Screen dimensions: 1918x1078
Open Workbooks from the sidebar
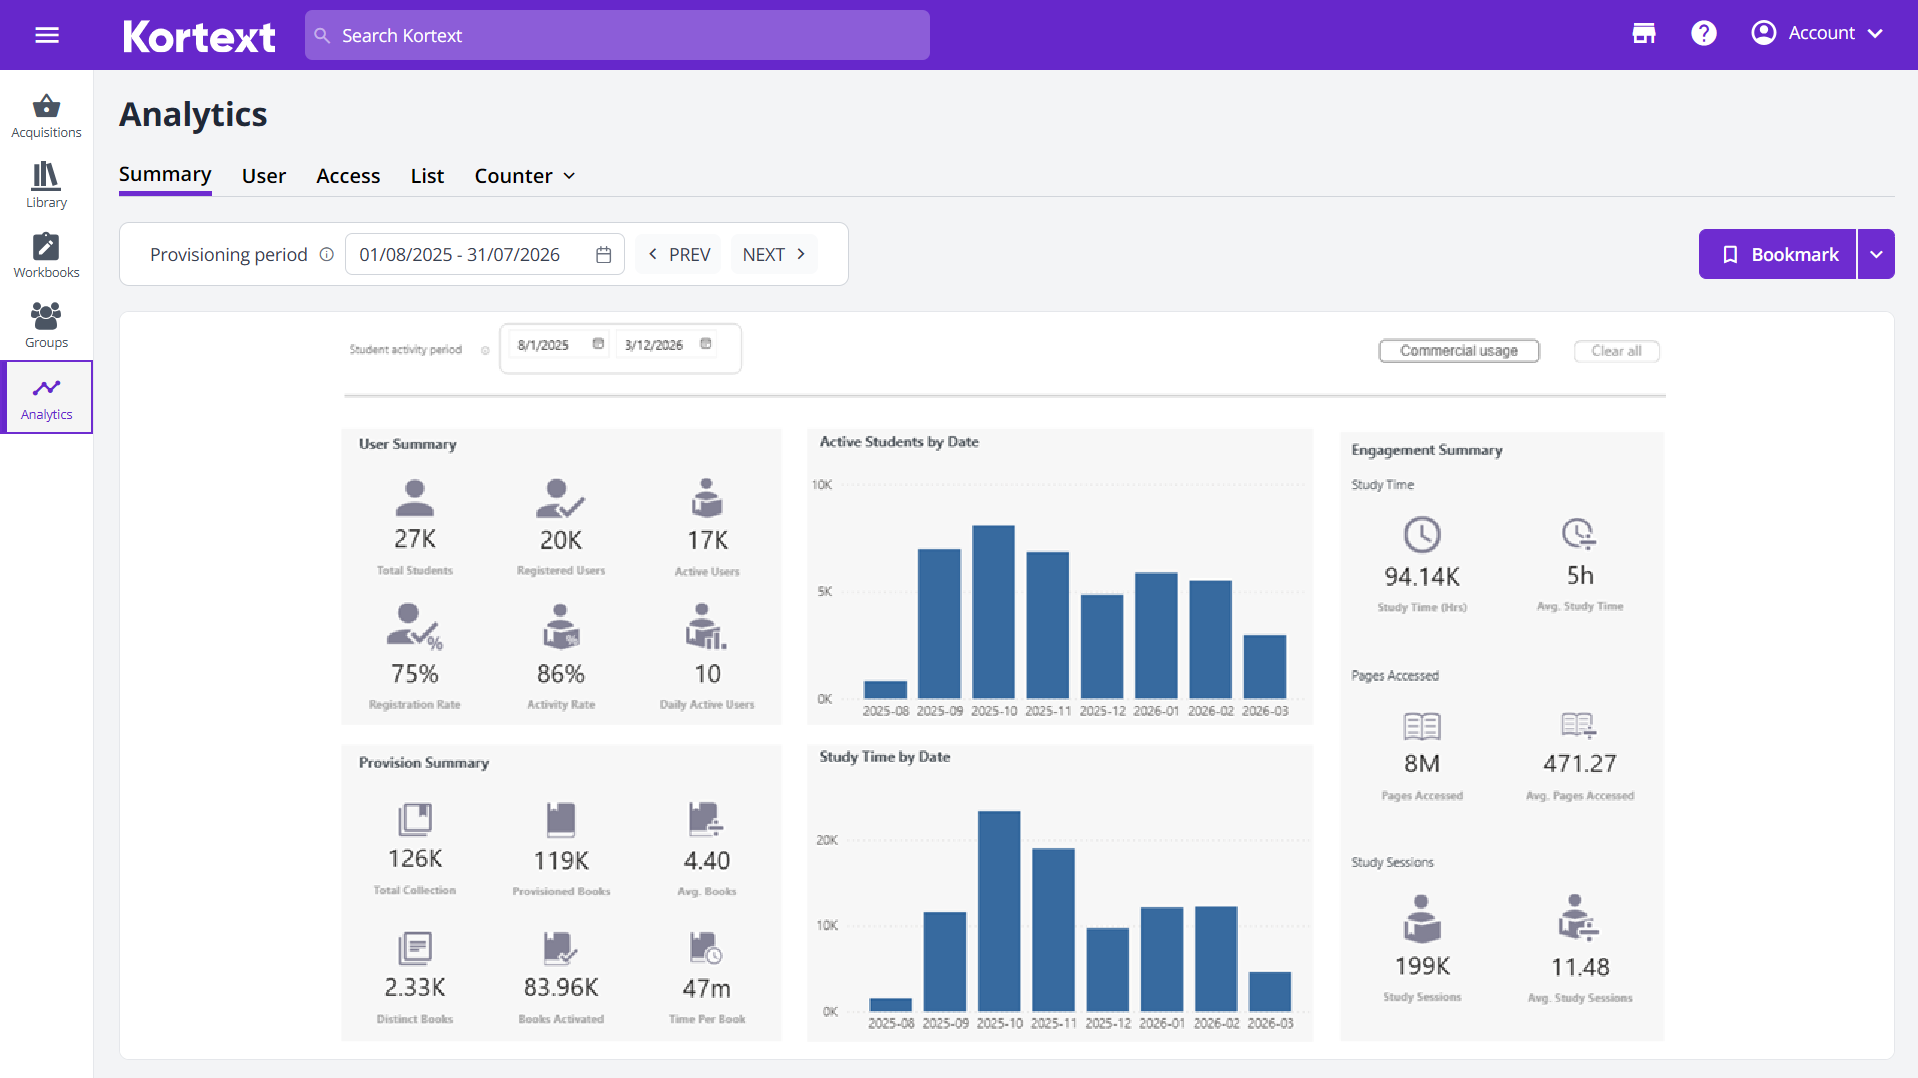(46, 254)
